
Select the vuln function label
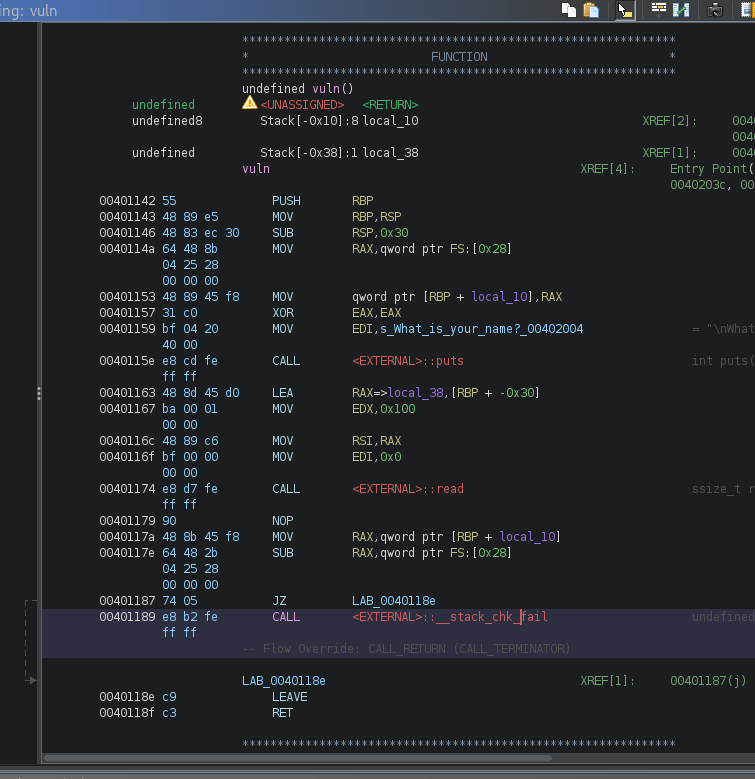[256, 169]
